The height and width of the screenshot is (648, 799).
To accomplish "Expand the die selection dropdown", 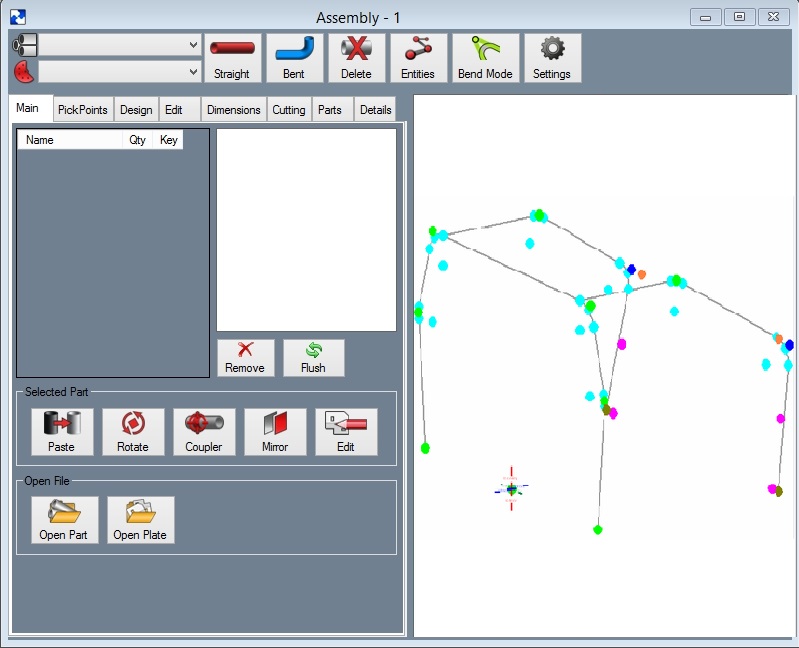I will click(120, 72).
